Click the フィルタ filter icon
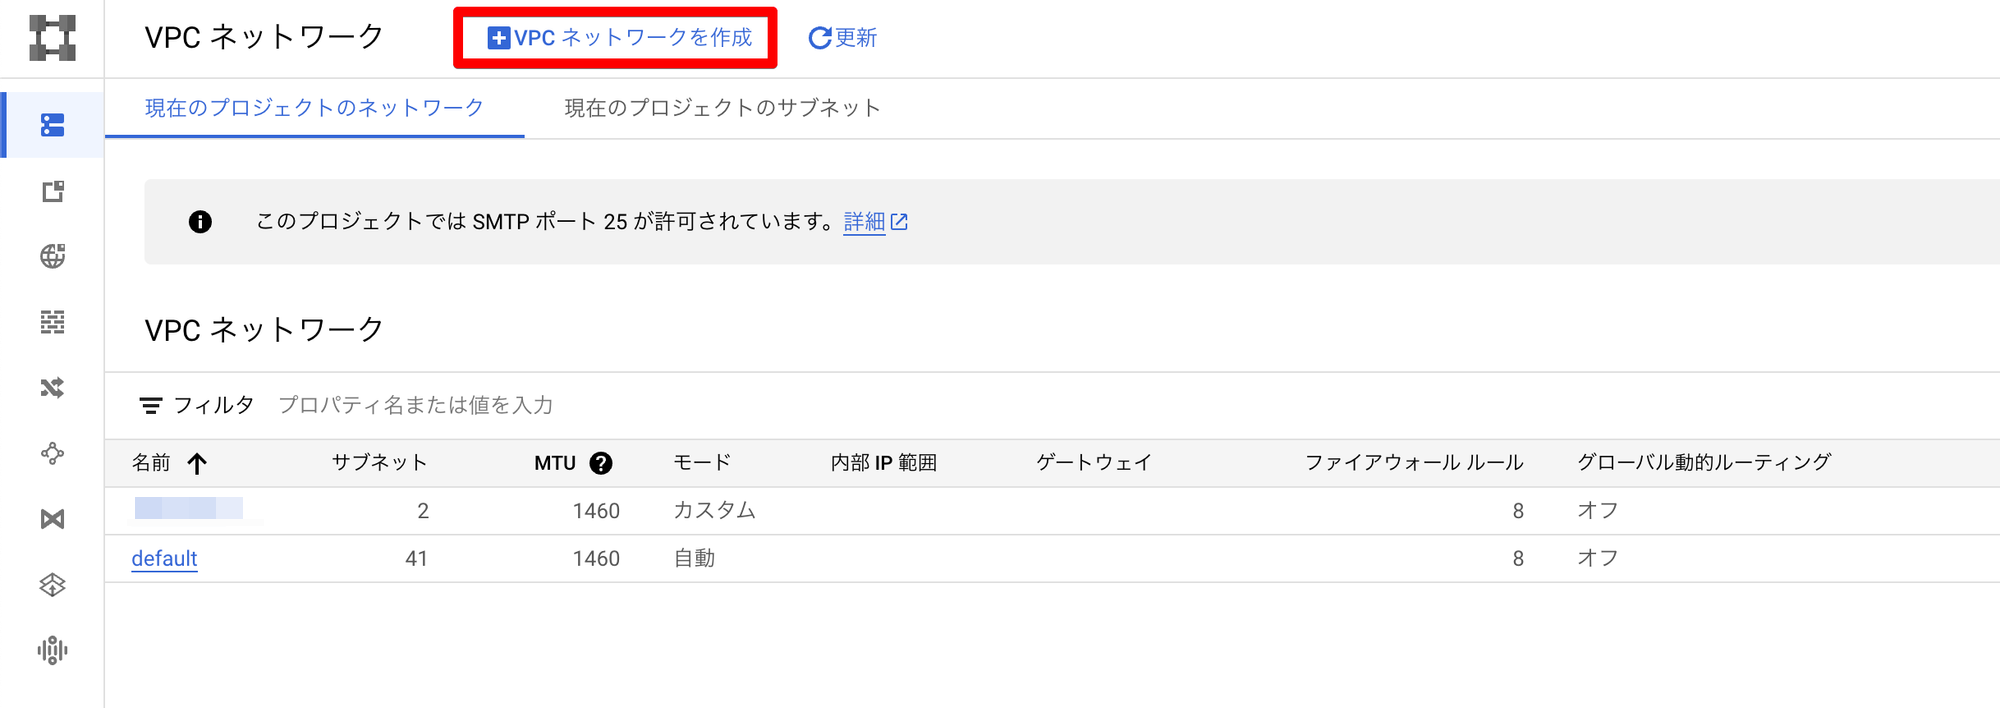Viewport: 2000px width, 708px height. click(150, 405)
